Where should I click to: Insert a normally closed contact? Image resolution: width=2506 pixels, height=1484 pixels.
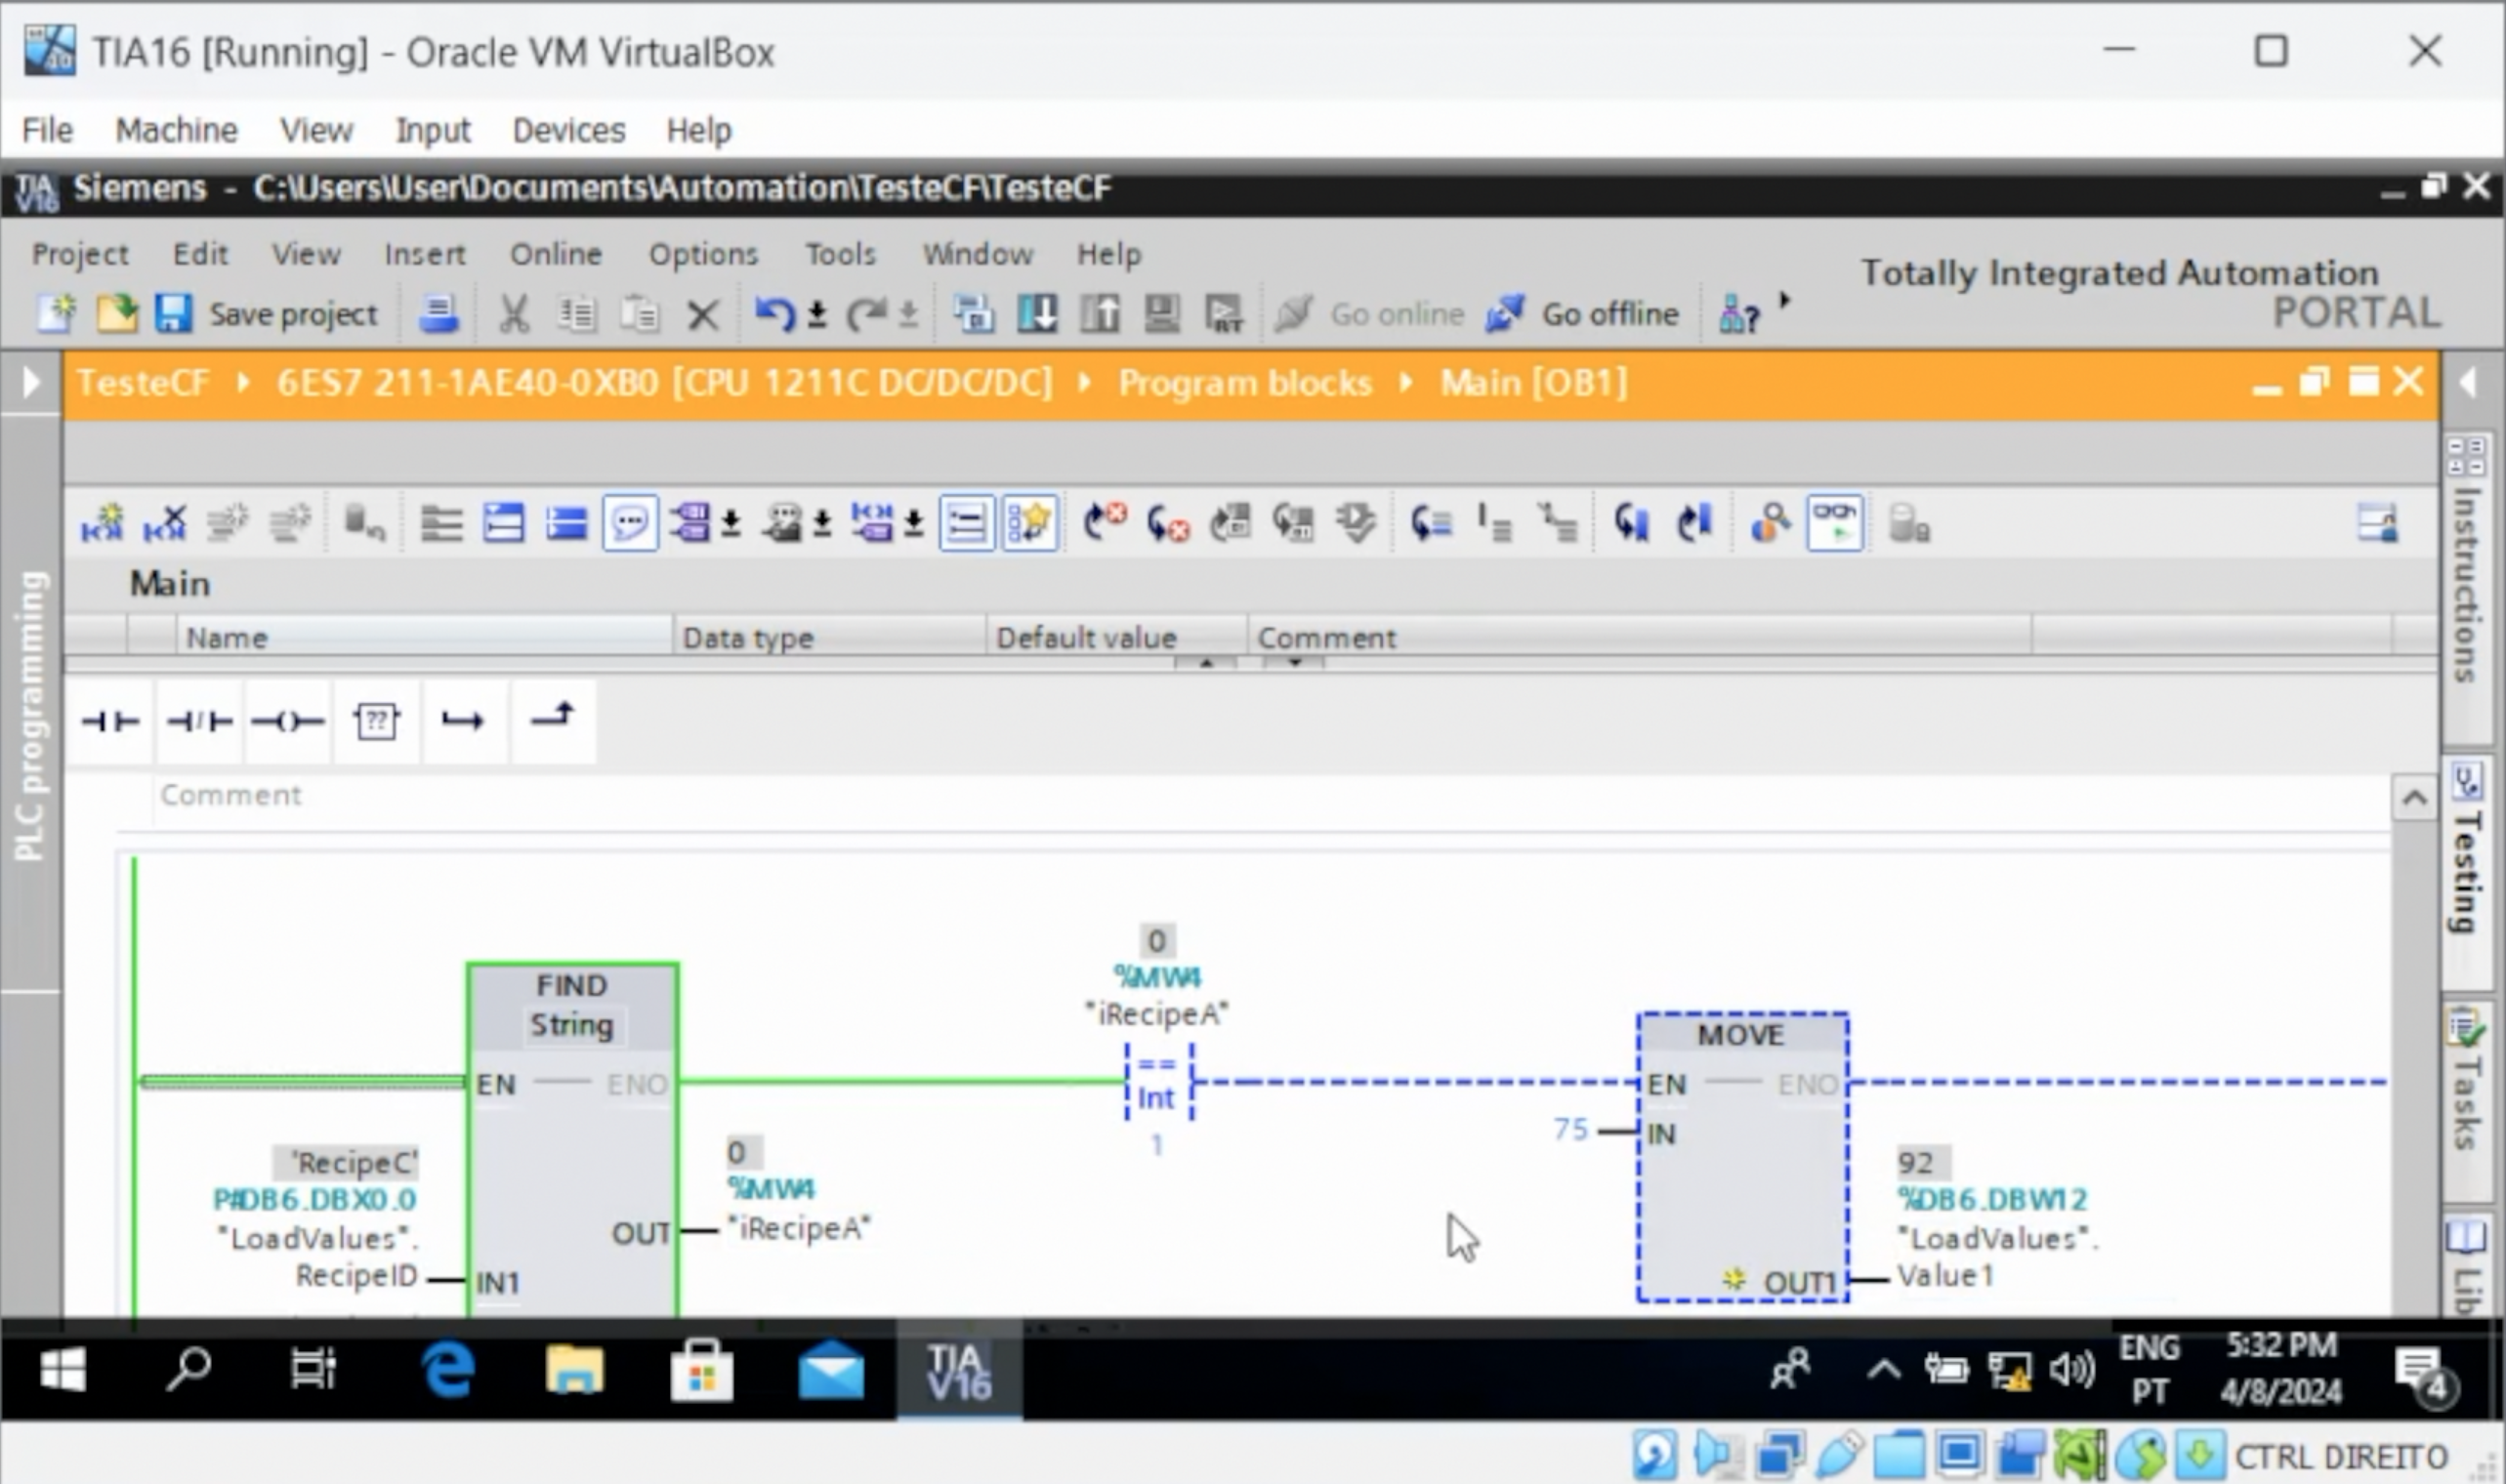click(x=199, y=721)
